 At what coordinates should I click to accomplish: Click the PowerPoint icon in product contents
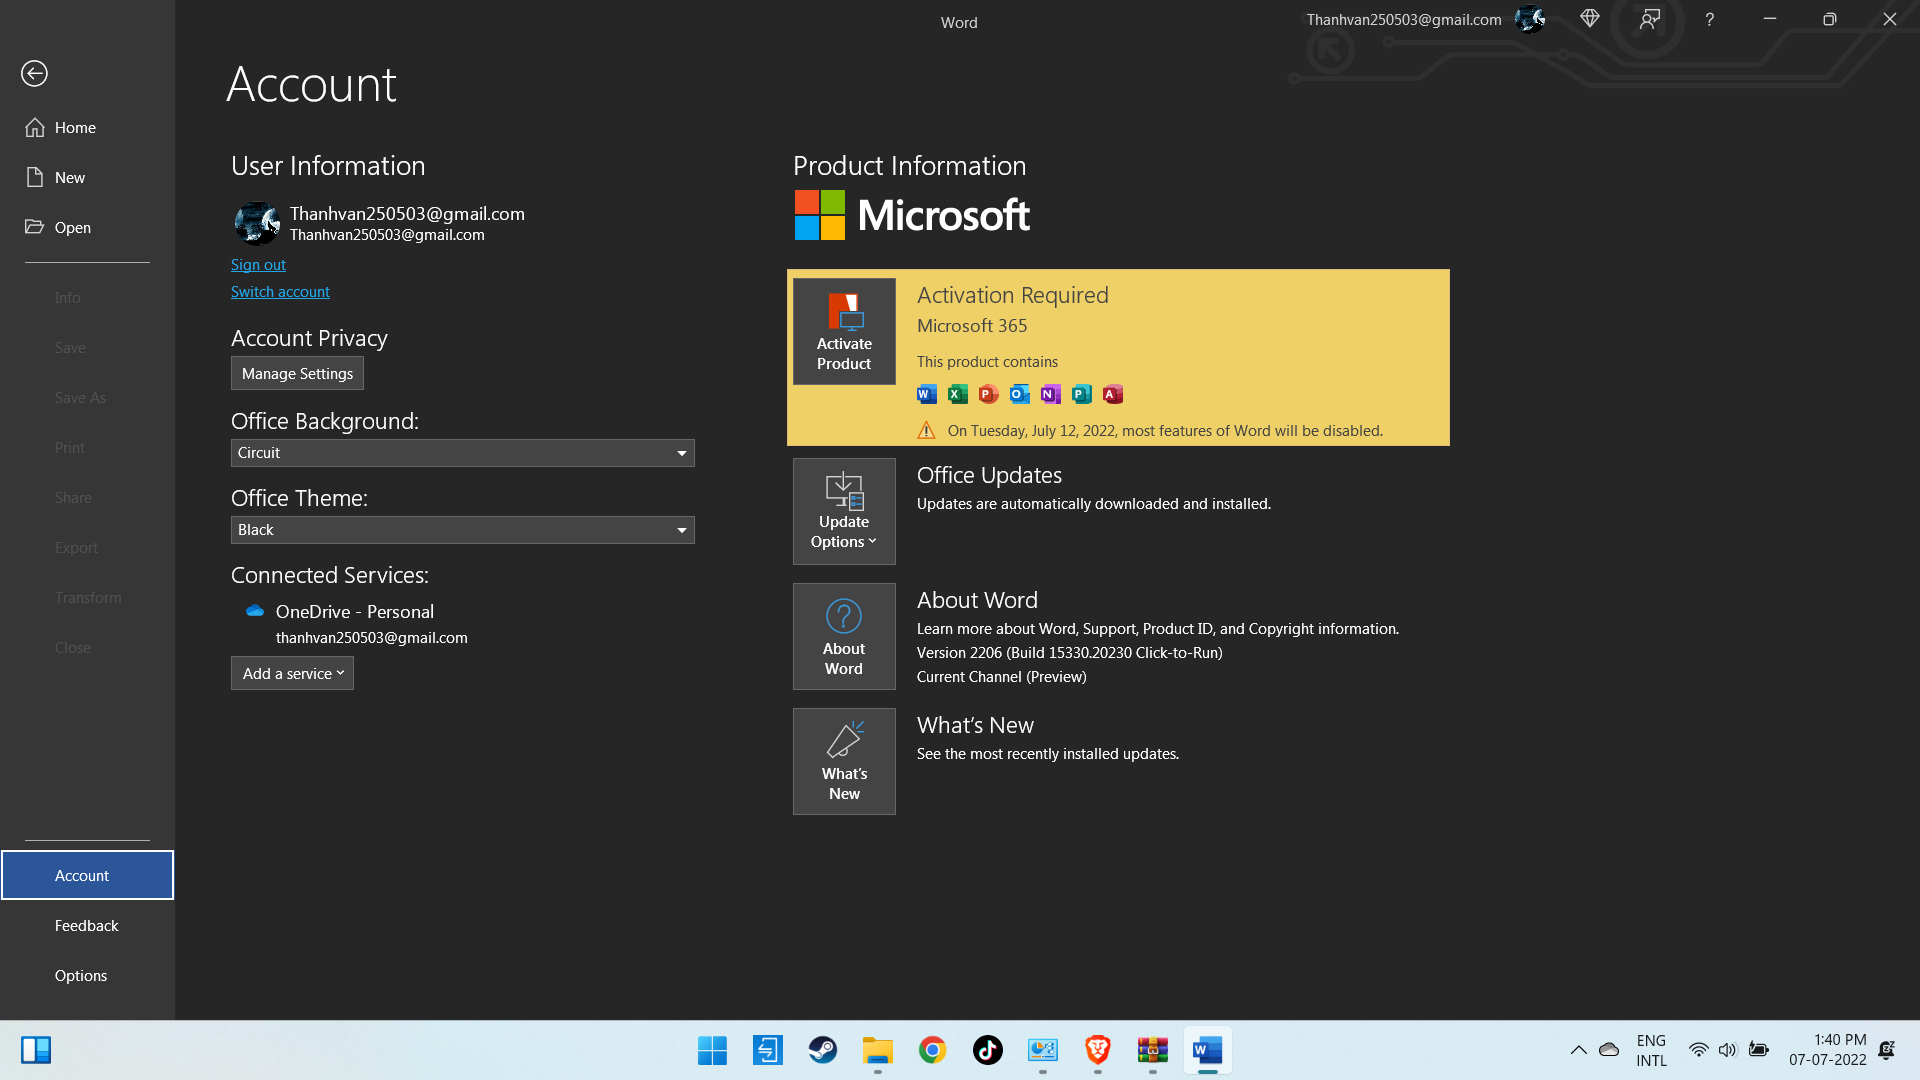pos(989,394)
